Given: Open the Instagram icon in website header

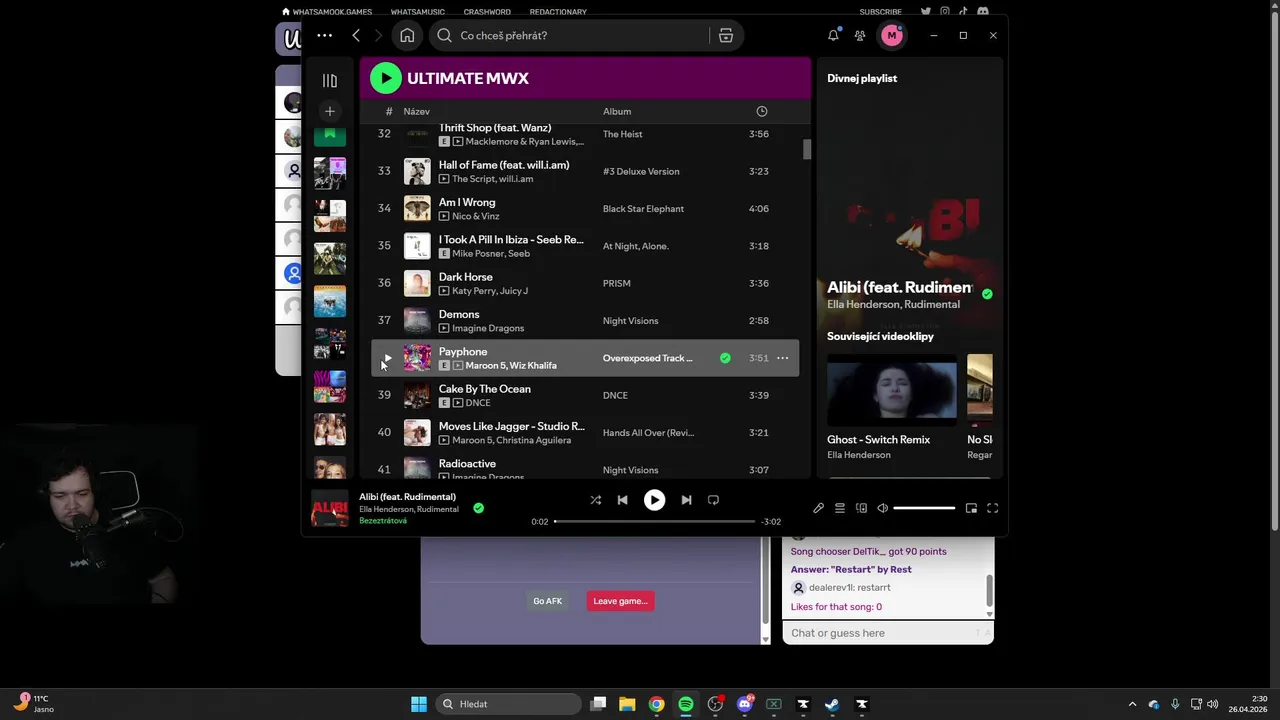Looking at the screenshot, I should tap(944, 11).
